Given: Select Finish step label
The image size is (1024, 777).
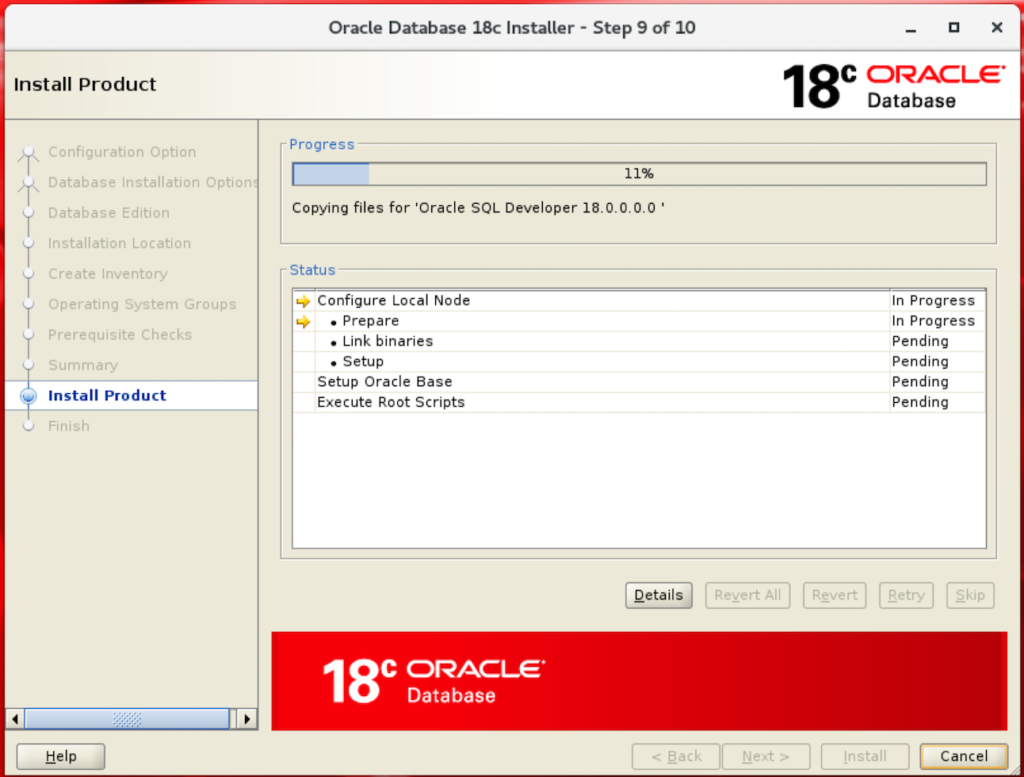Looking at the screenshot, I should [69, 426].
